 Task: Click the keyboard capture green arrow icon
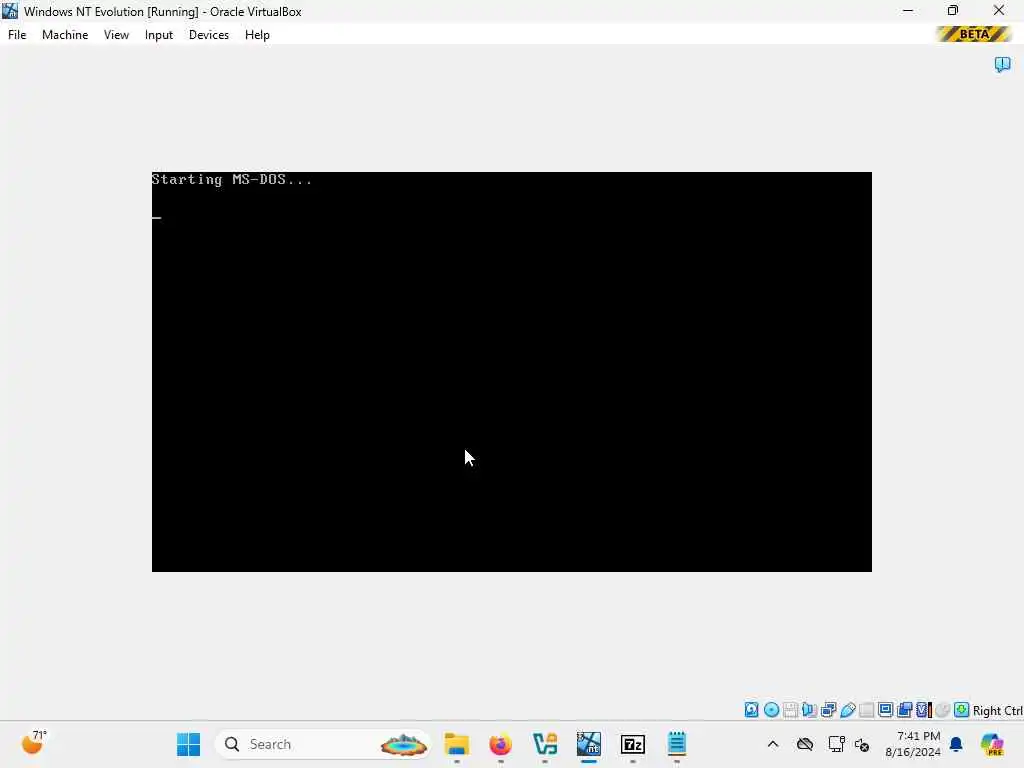coord(961,710)
